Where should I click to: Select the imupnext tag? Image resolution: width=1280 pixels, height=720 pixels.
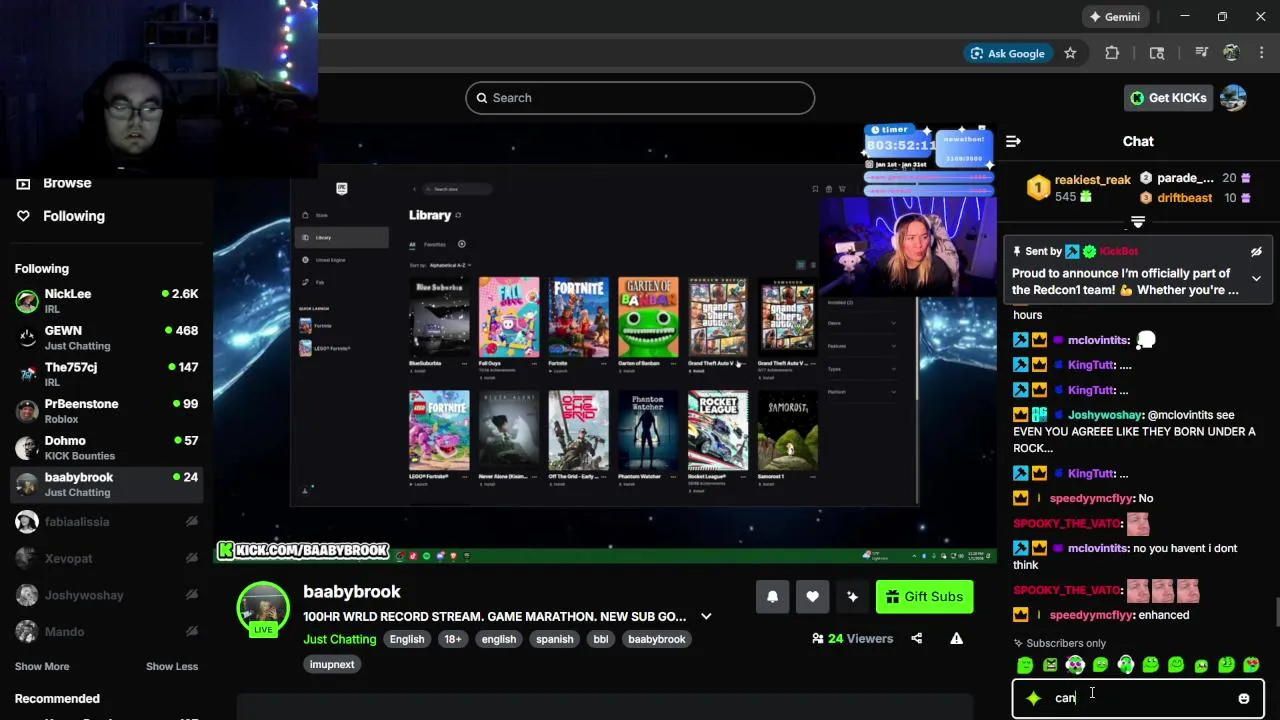(x=332, y=664)
